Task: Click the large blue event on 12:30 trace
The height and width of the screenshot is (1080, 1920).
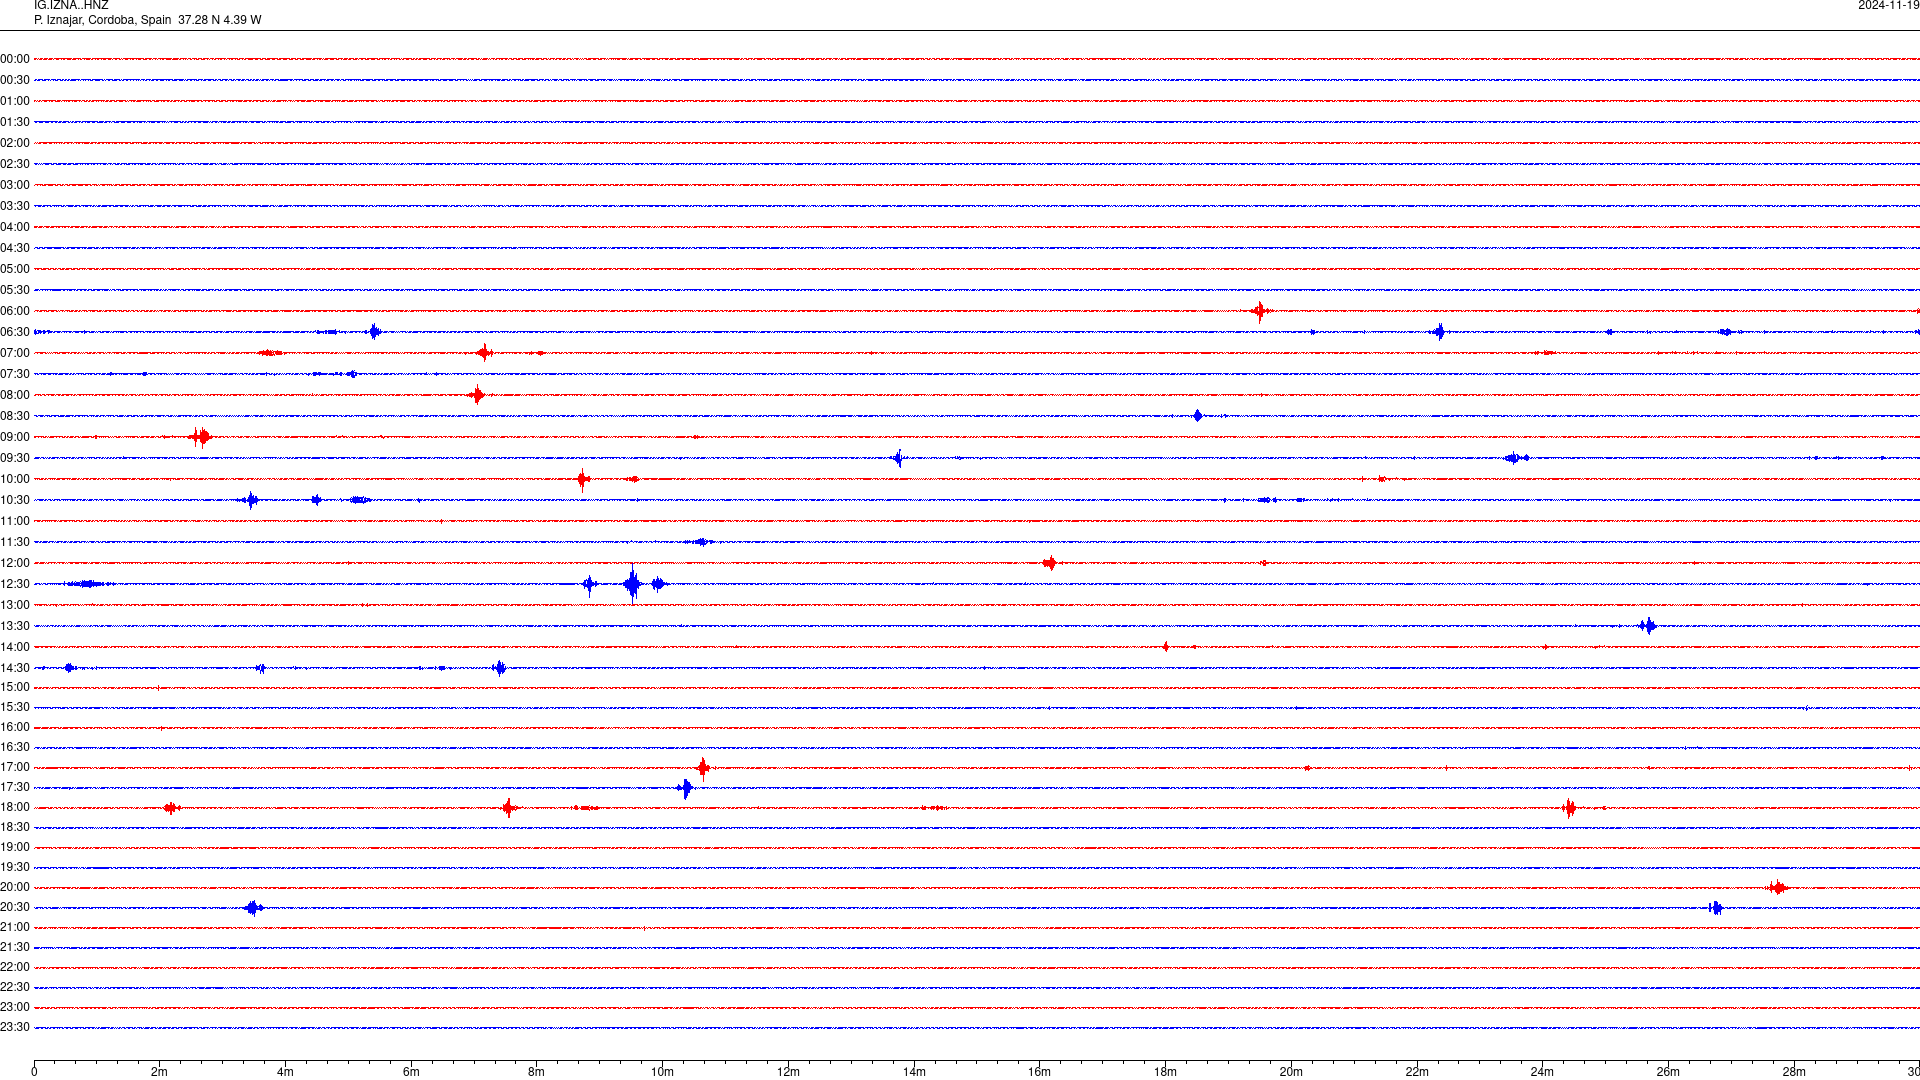Action: click(632, 584)
